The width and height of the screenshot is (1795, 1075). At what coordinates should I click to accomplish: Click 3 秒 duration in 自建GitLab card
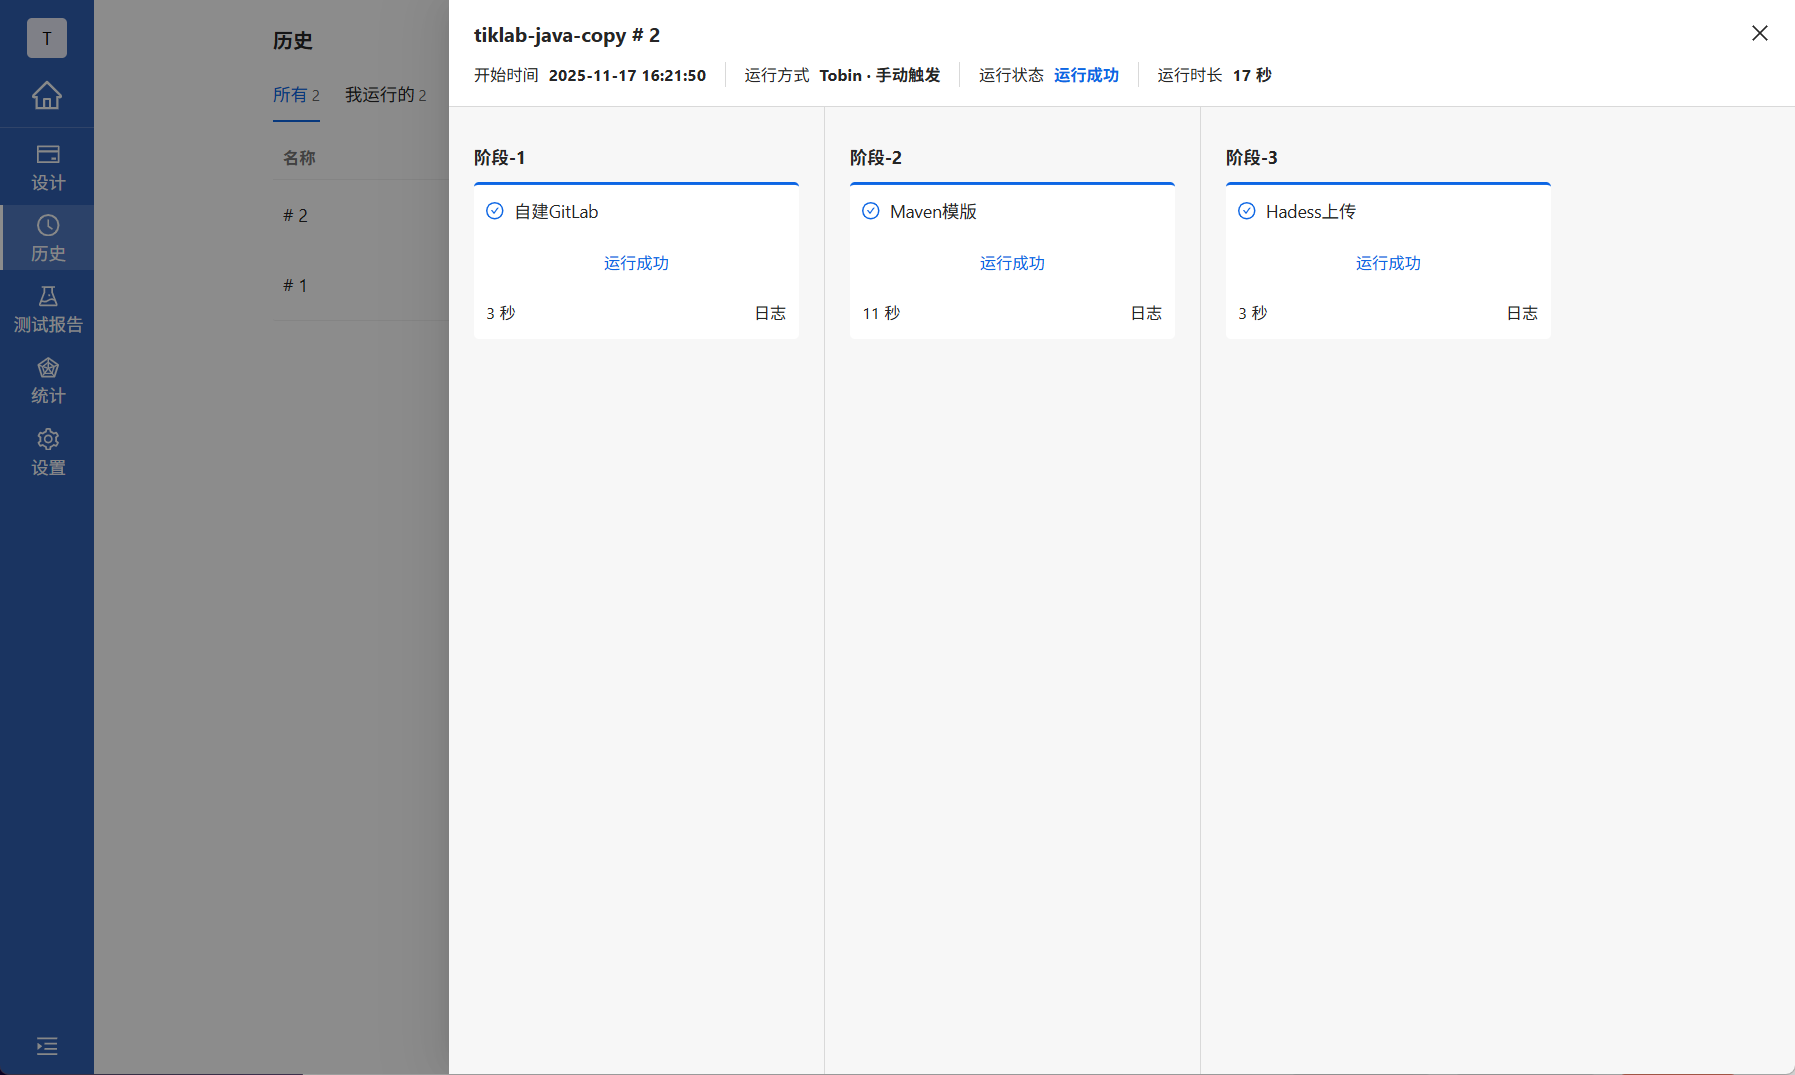501,313
